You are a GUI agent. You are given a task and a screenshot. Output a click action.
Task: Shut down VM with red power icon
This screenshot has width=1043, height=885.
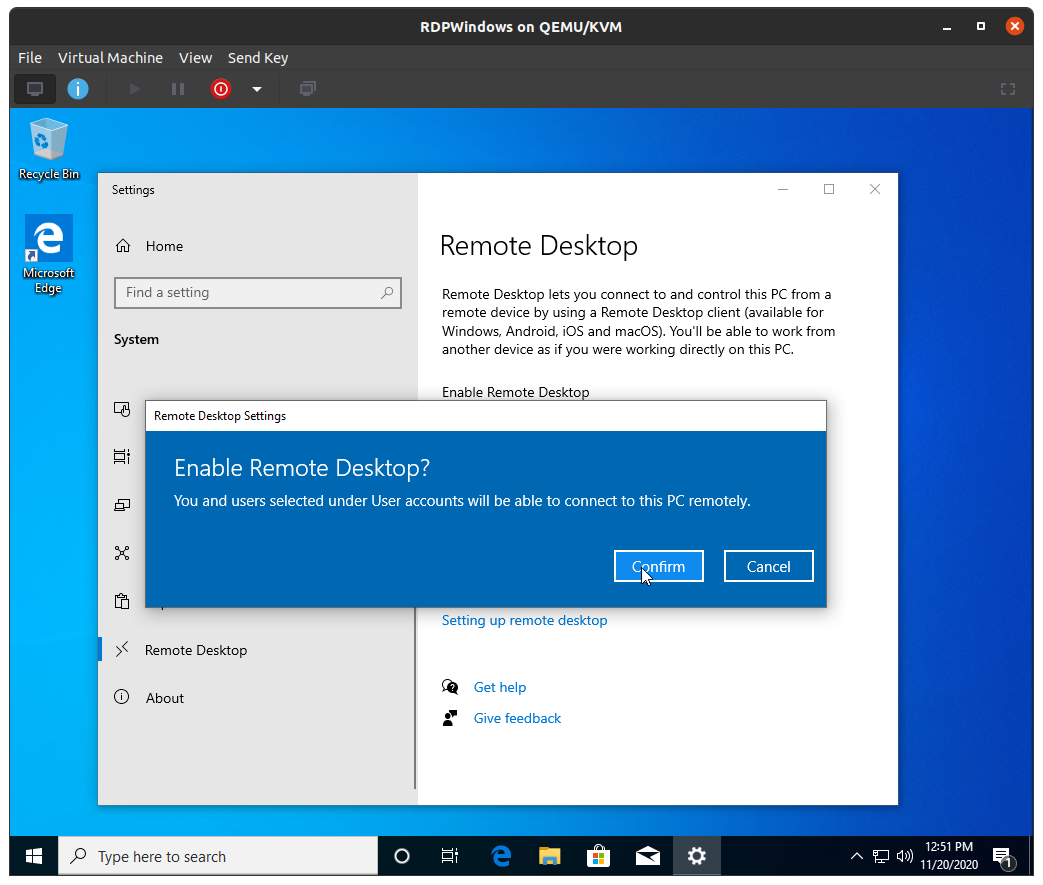pyautogui.click(x=221, y=89)
